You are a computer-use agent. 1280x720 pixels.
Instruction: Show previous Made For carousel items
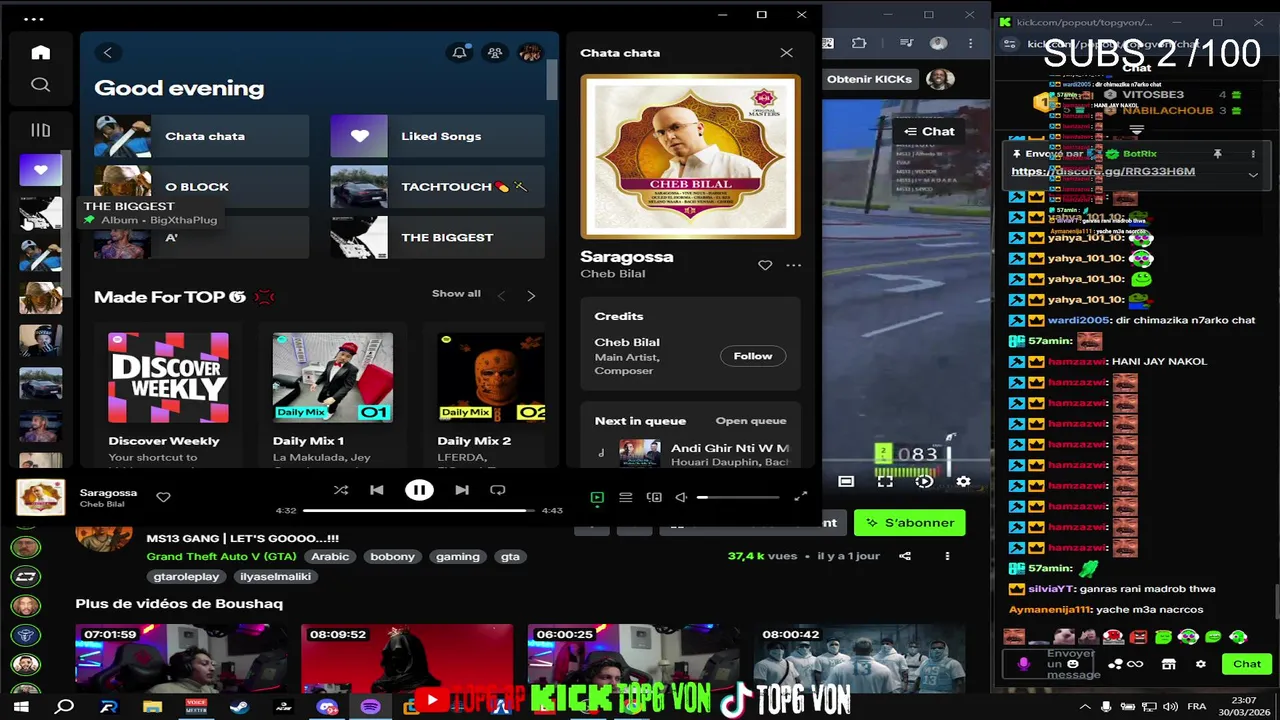502,296
